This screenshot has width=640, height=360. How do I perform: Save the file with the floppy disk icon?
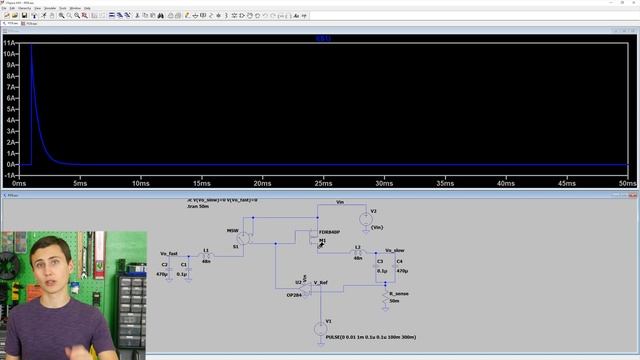point(24,16)
